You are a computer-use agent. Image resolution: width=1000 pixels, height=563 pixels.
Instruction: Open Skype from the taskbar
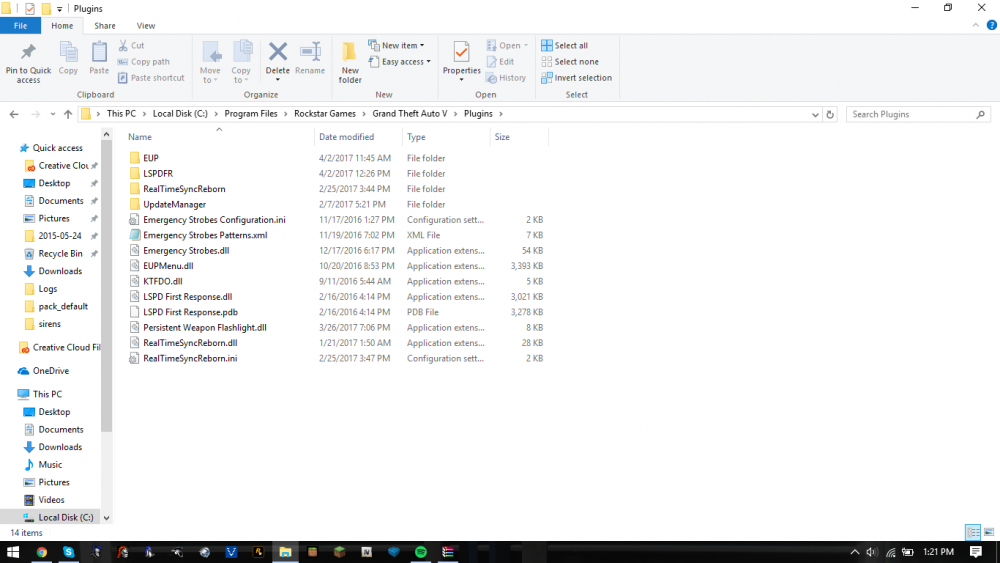tap(68, 552)
